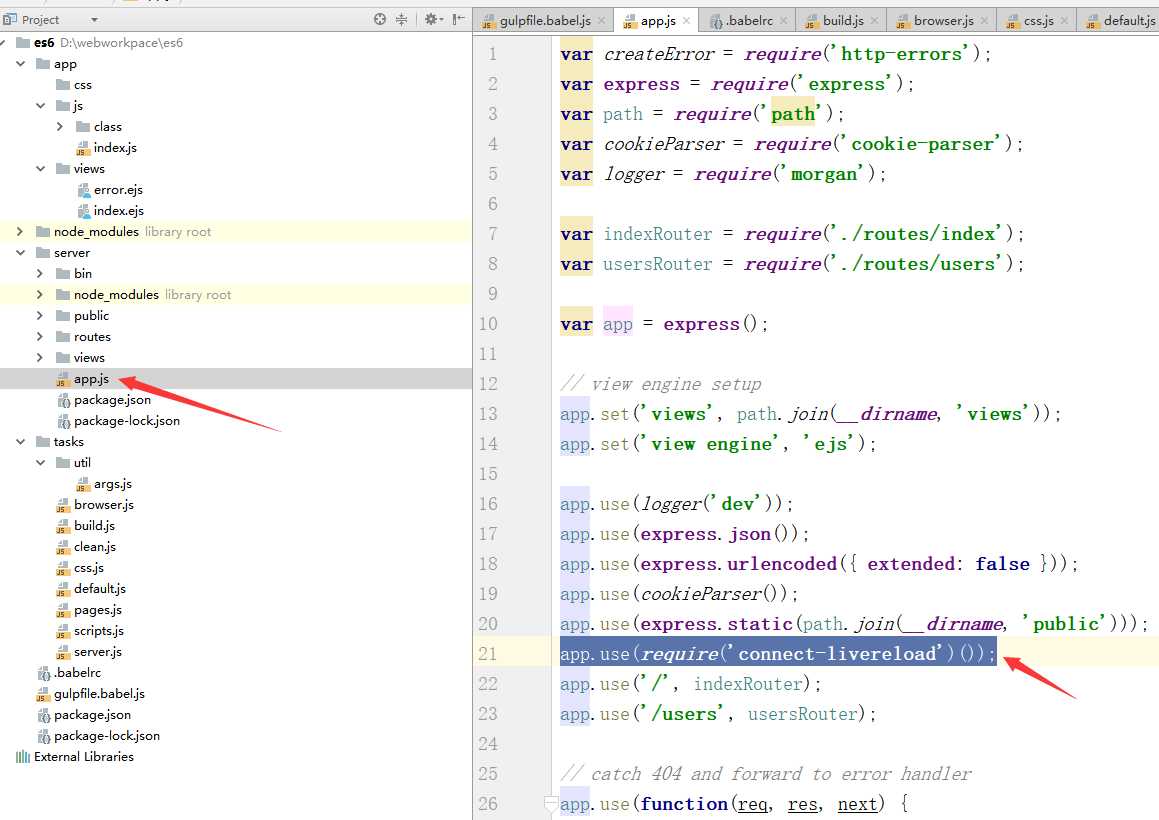The image size is (1159, 820).
Task: Close the browser.js tab
Action: [x=984, y=21]
